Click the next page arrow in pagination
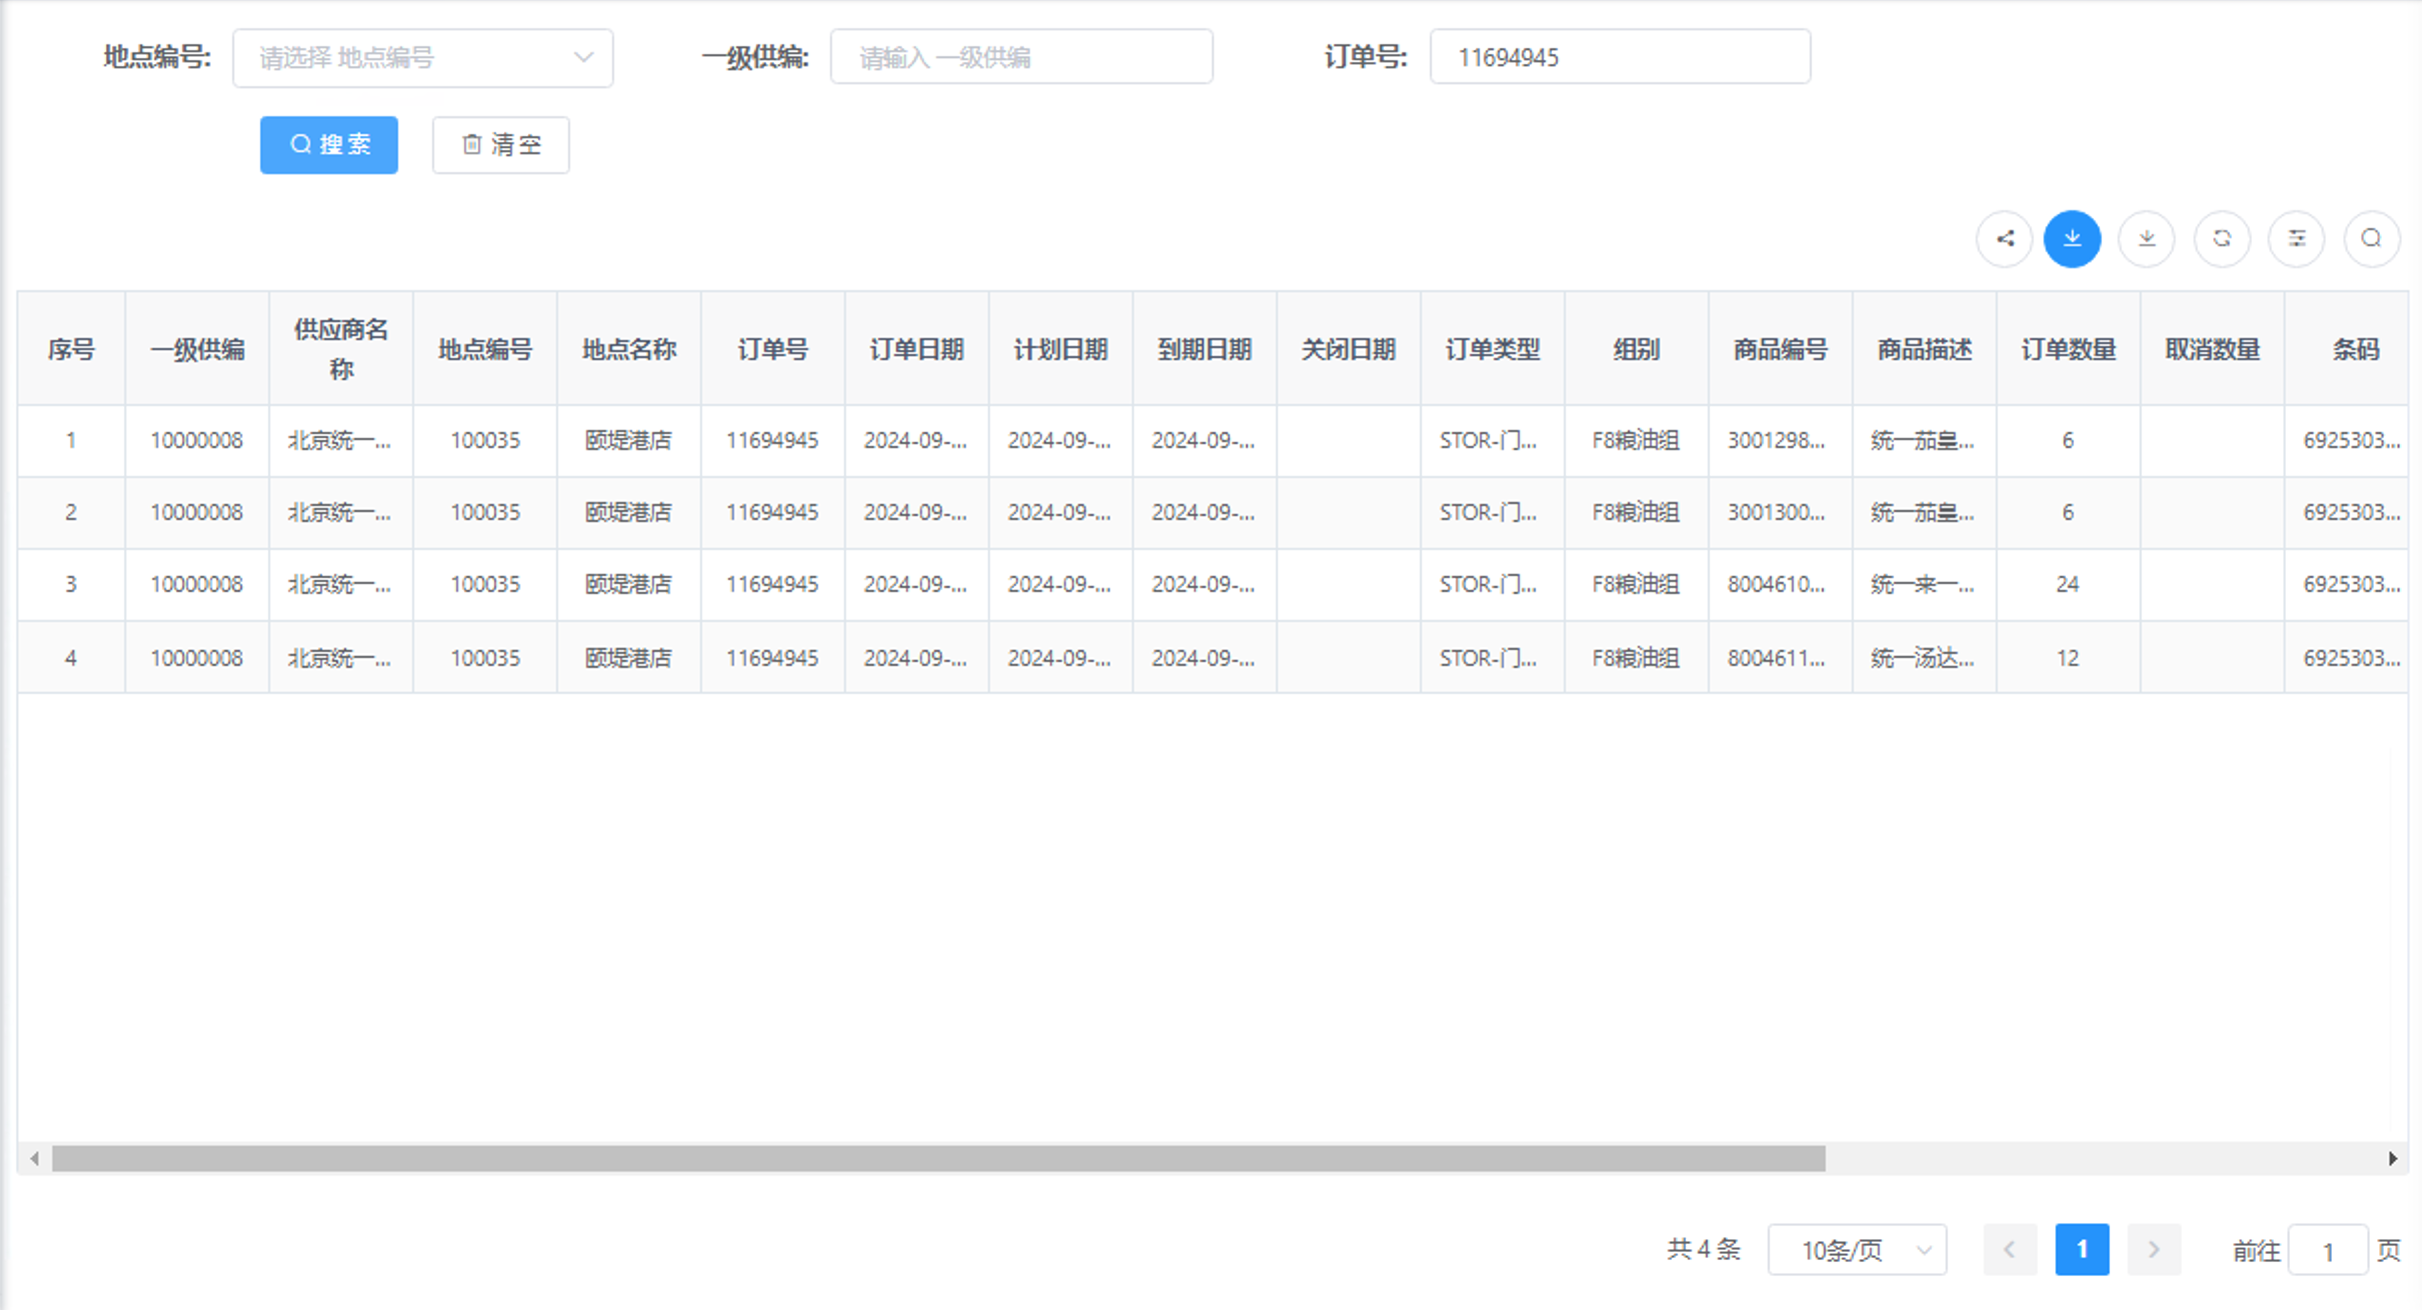 2153,1249
